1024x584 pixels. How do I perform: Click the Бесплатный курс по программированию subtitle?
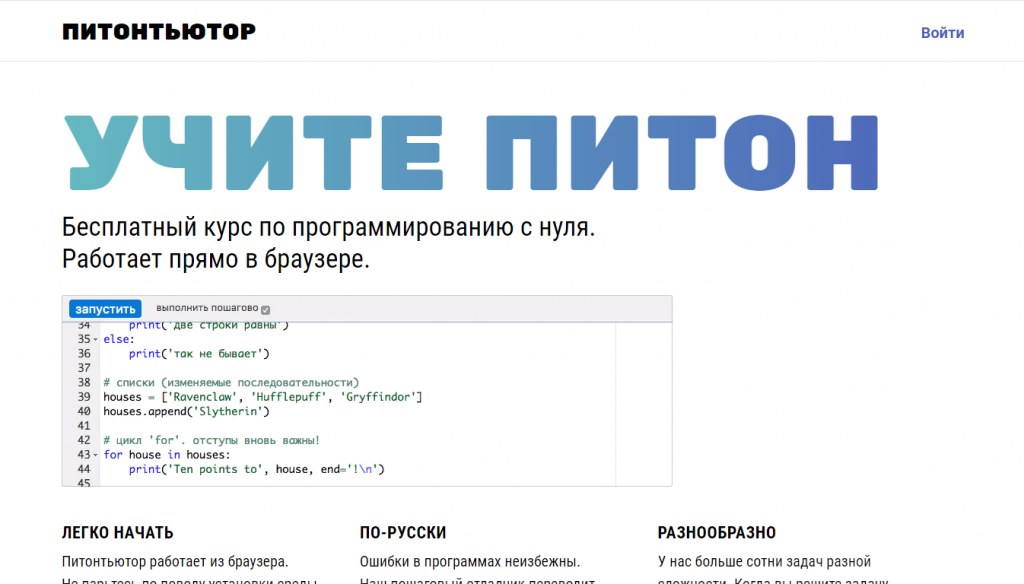(x=328, y=227)
